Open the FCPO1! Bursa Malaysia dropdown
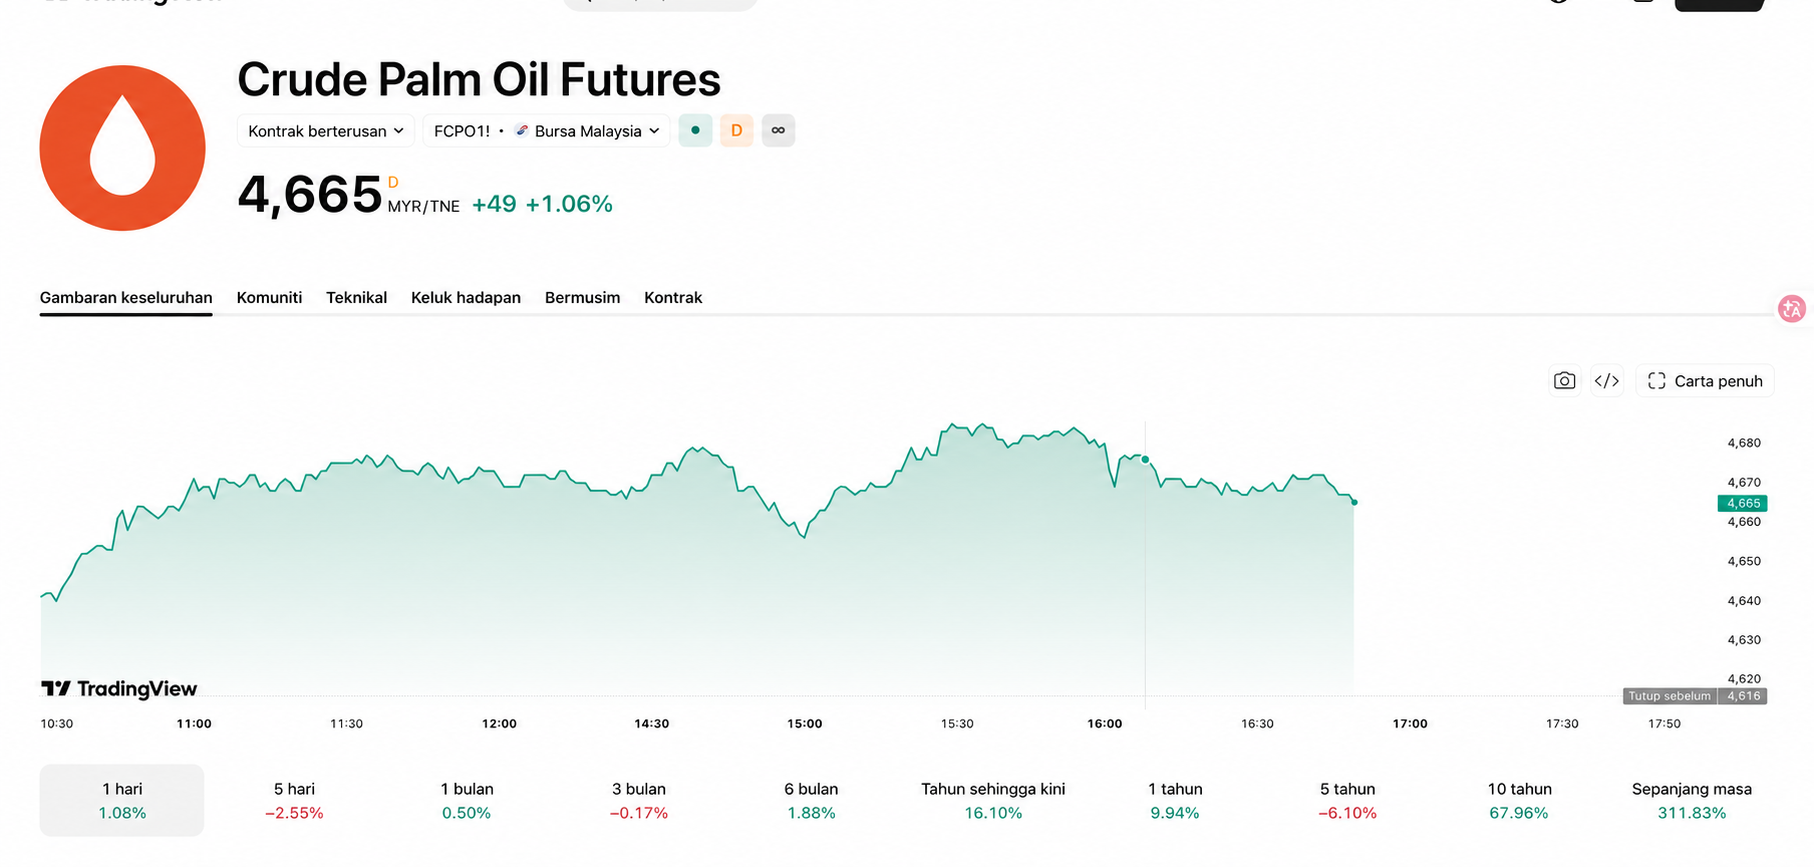This screenshot has width=1814, height=867. (547, 131)
